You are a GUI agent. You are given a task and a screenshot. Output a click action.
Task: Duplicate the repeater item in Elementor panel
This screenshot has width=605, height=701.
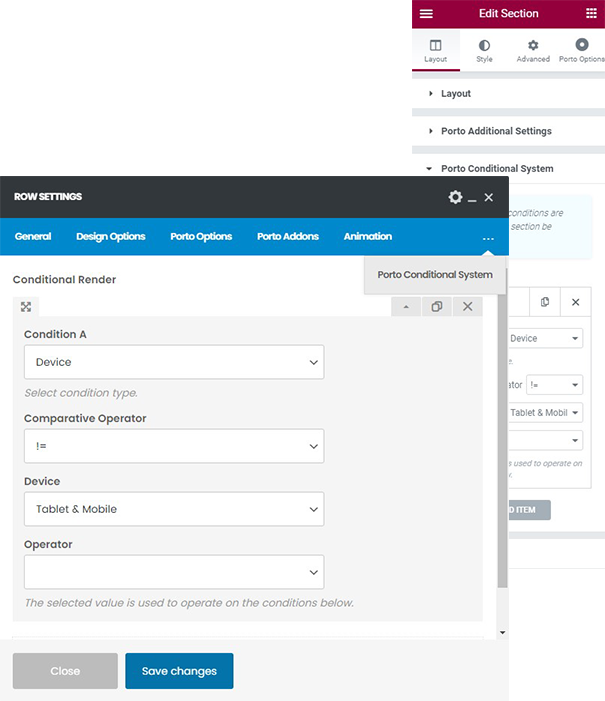pos(545,302)
